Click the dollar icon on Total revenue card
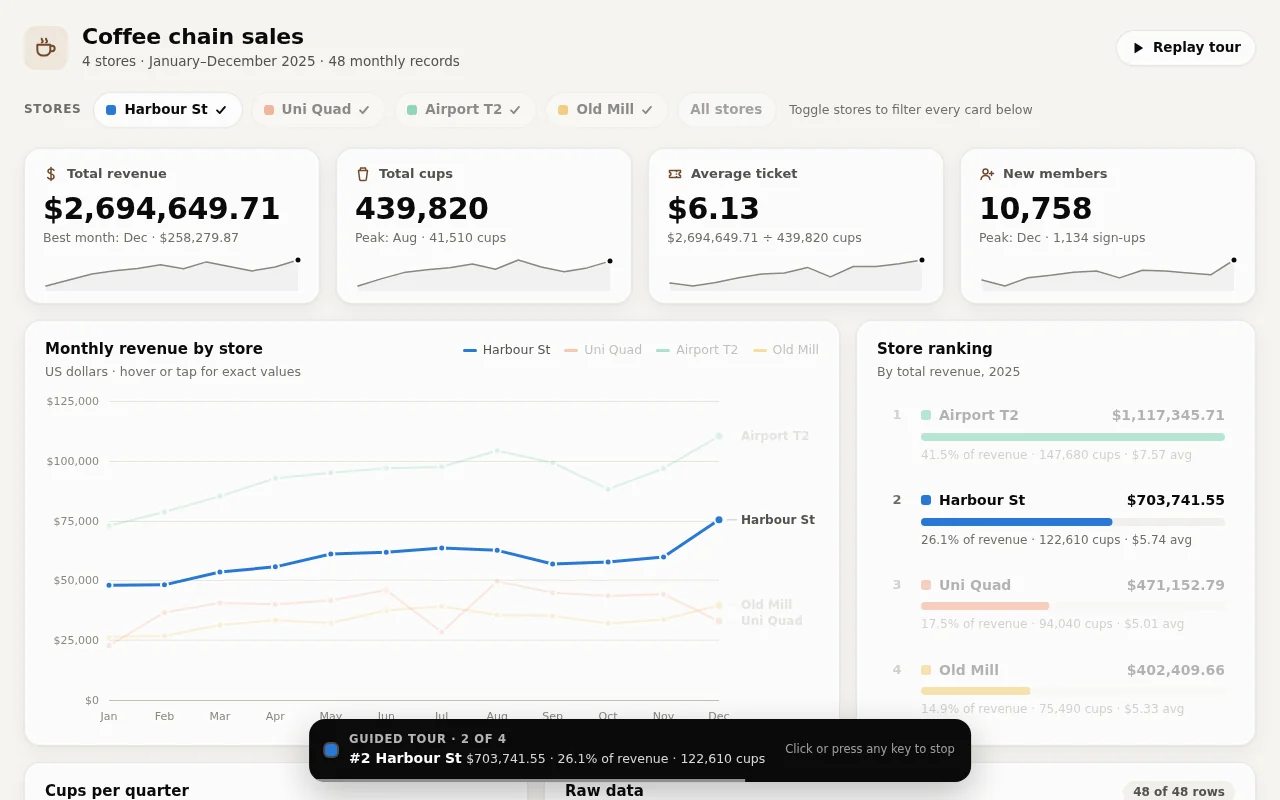The image size is (1280, 800). [x=51, y=174]
